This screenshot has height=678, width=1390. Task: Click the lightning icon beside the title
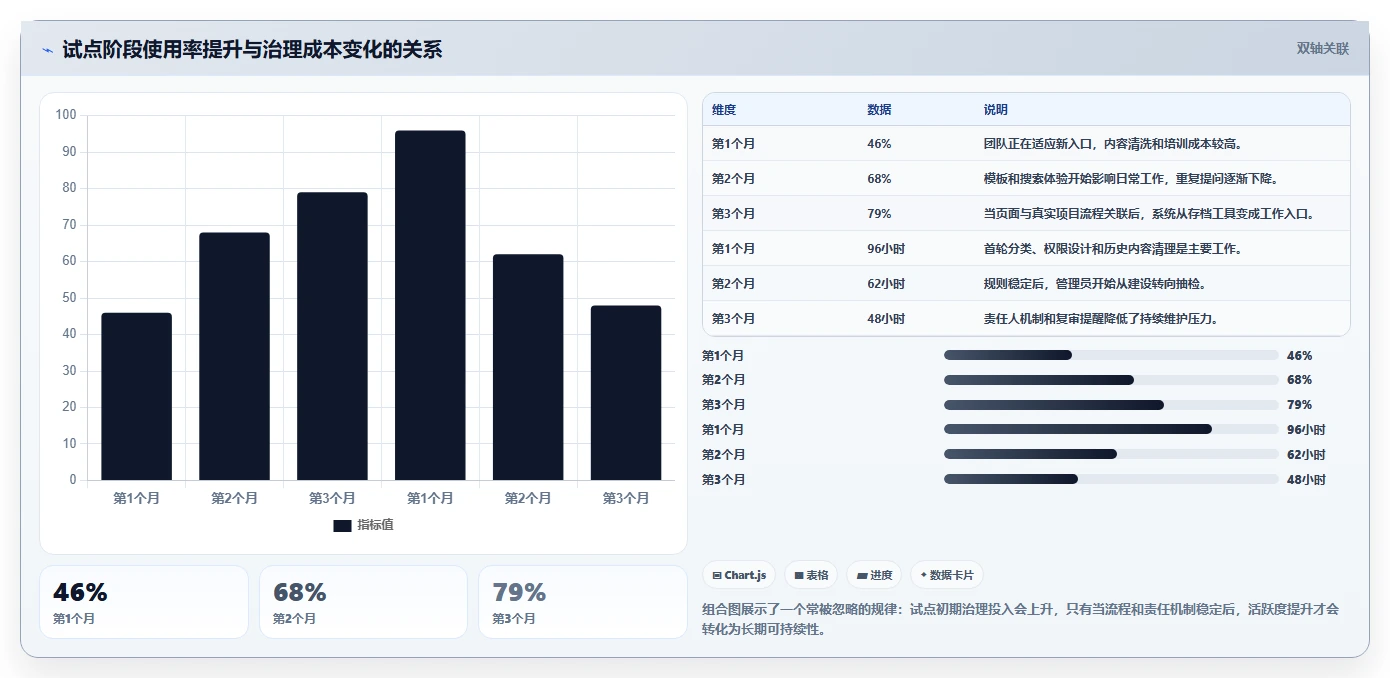(x=47, y=50)
